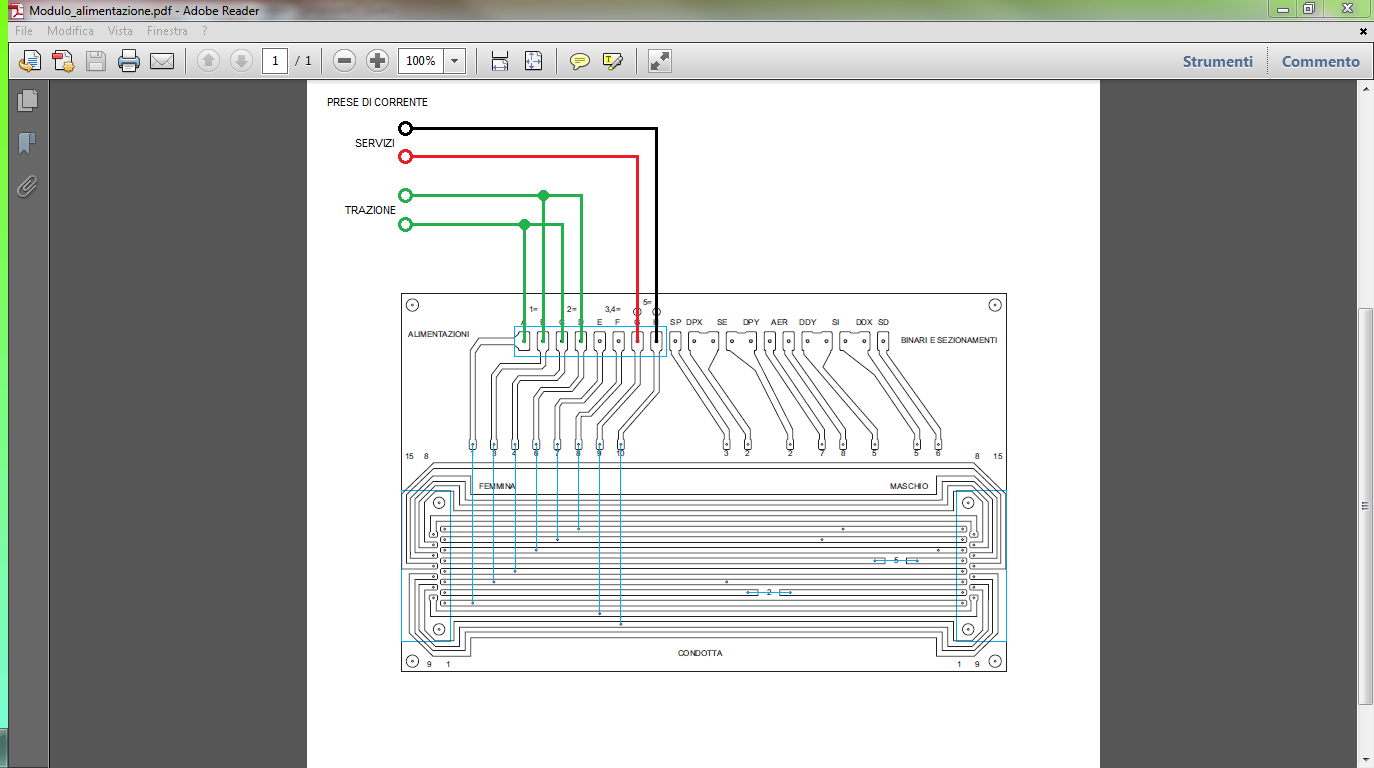Select the highlight text tool
The image size is (1374, 768).
coord(613,61)
